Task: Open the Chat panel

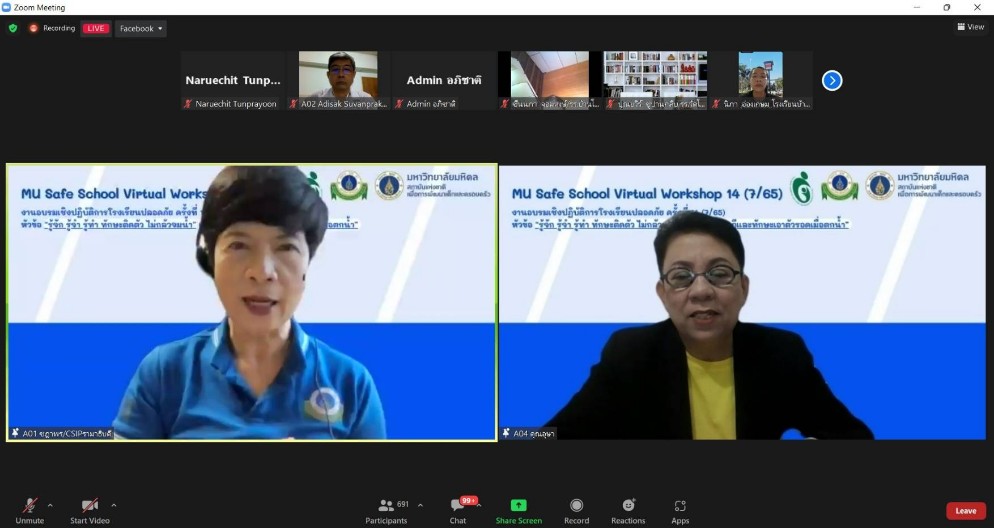Action: (458, 511)
